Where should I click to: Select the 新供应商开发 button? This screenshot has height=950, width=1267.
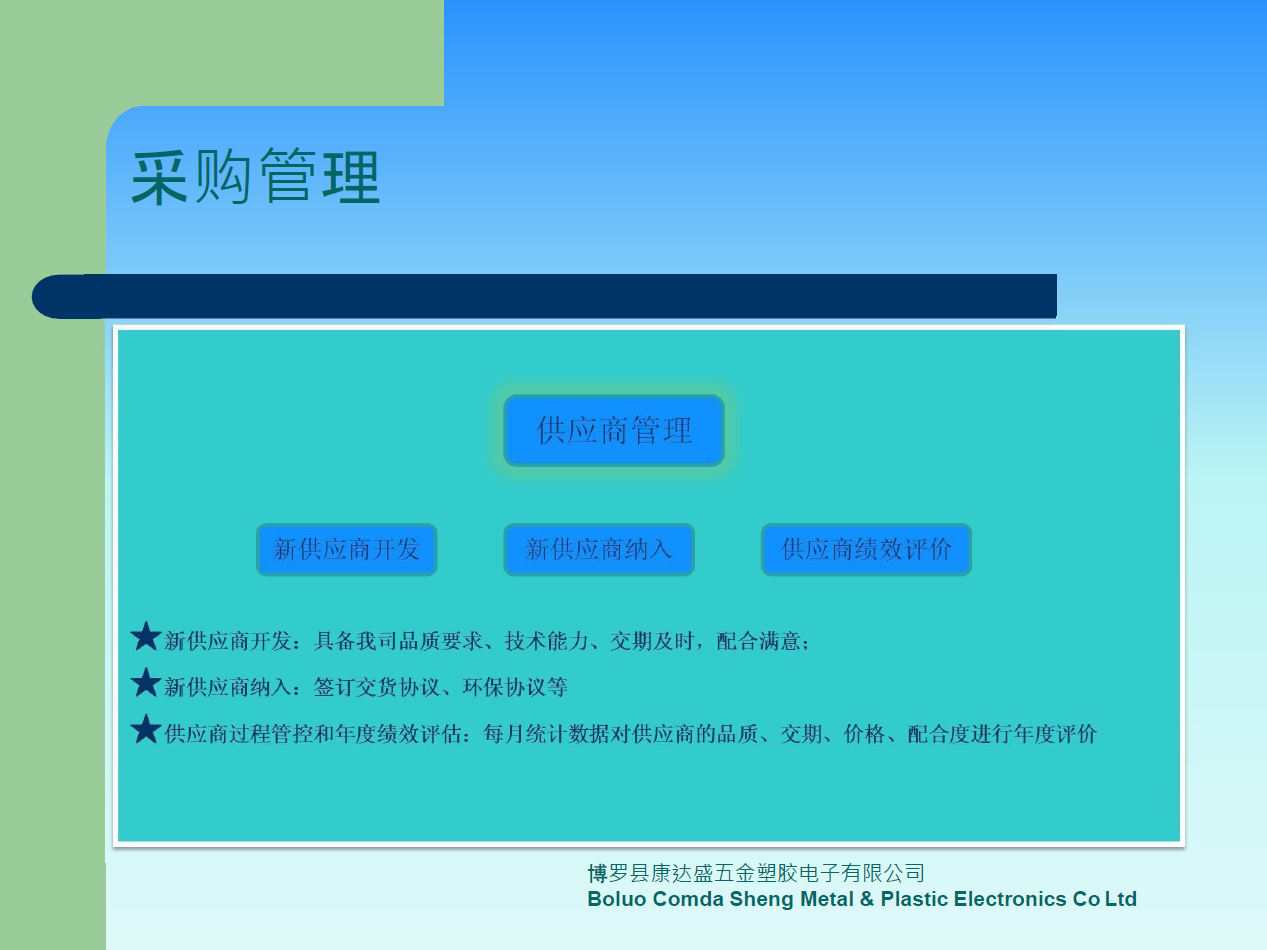(x=346, y=549)
